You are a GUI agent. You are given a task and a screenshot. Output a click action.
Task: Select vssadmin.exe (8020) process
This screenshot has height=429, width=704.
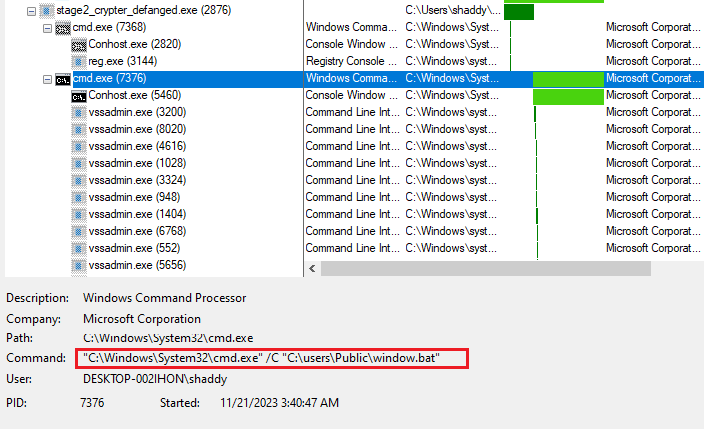[137, 129]
